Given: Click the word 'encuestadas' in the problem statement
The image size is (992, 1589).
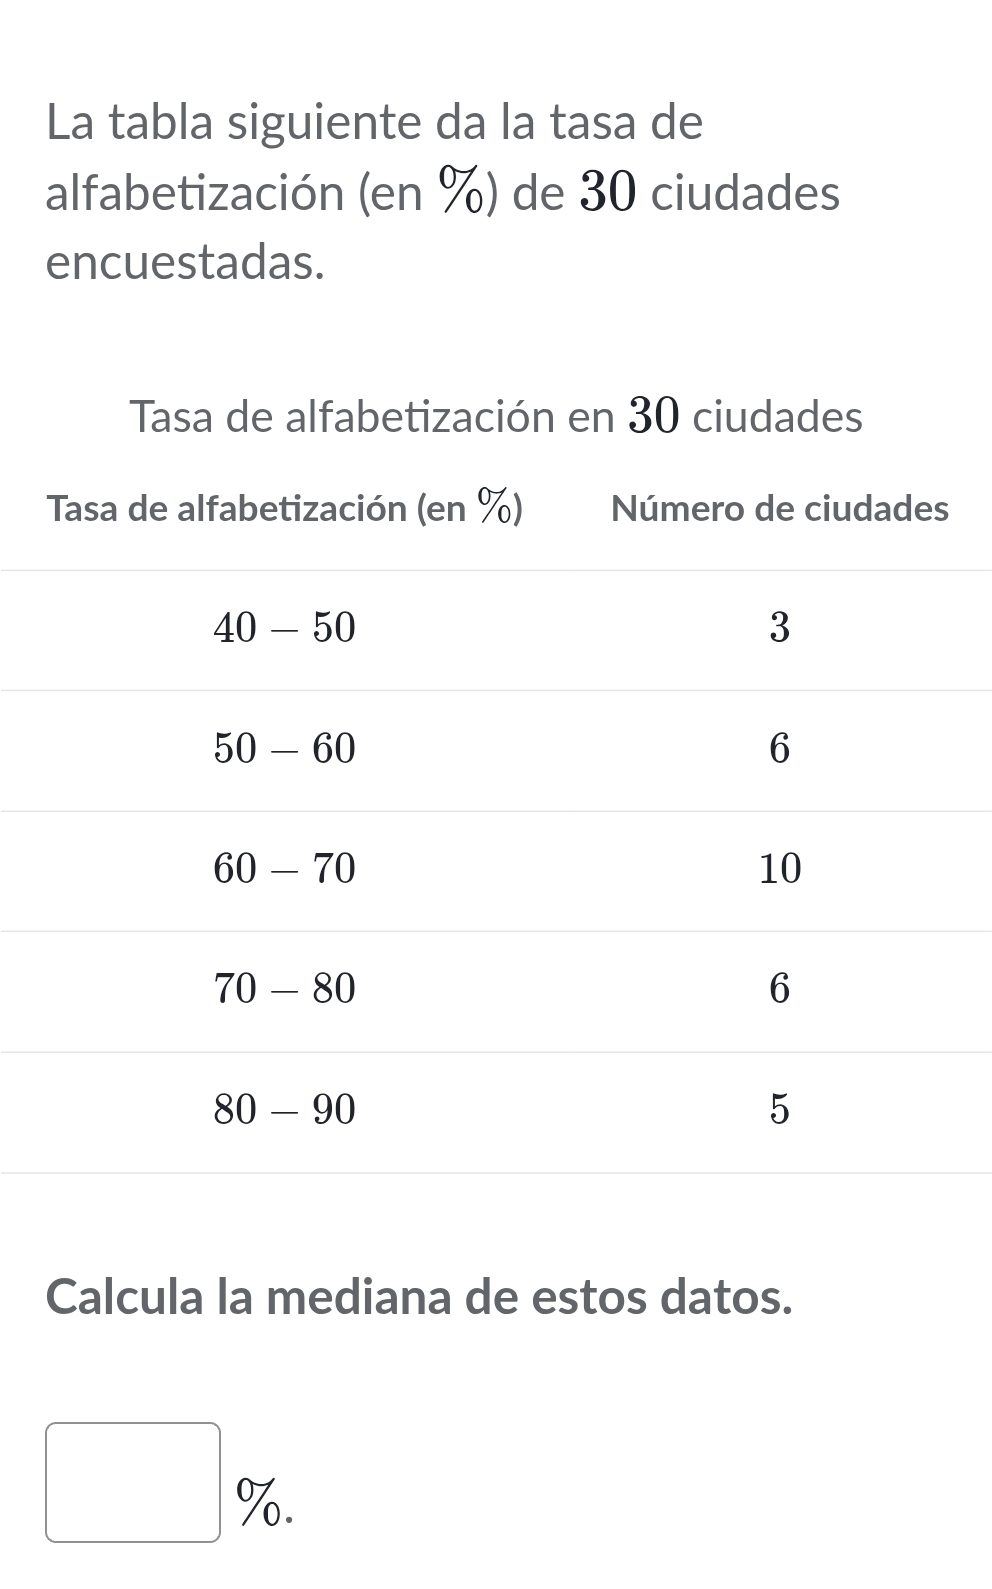Looking at the screenshot, I should point(185,263).
